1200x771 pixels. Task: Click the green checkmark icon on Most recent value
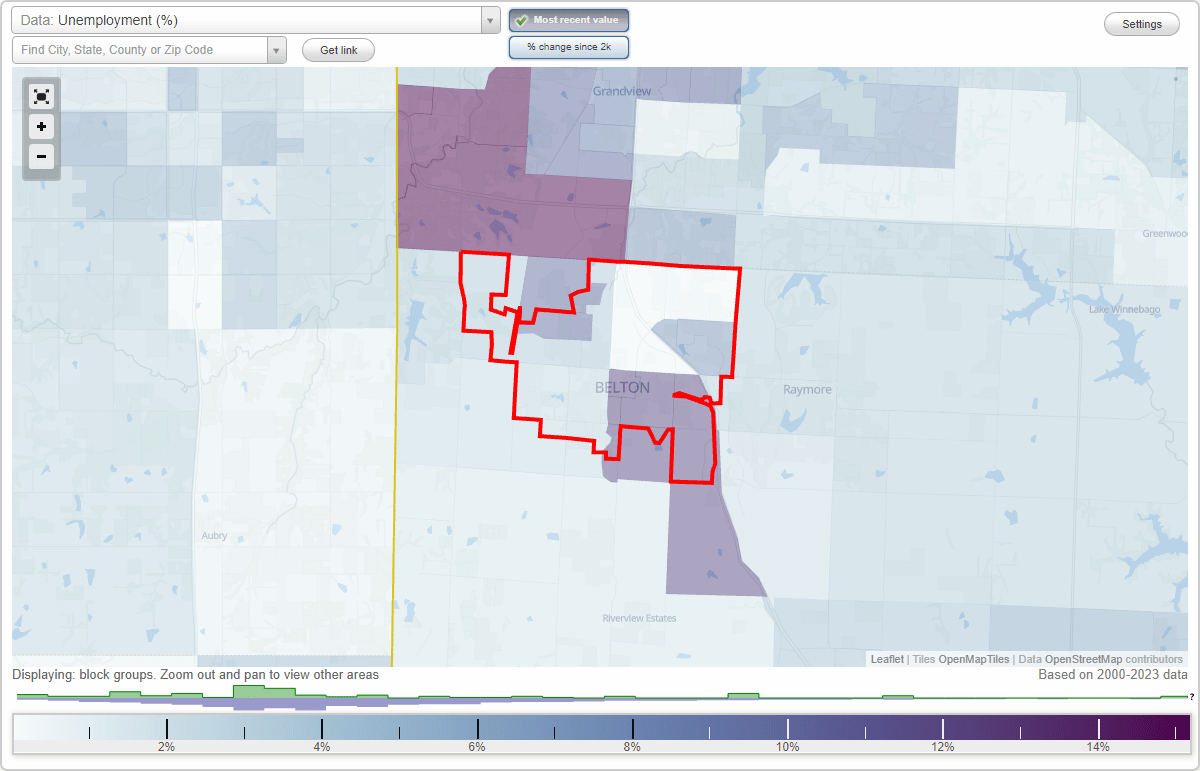(522, 20)
